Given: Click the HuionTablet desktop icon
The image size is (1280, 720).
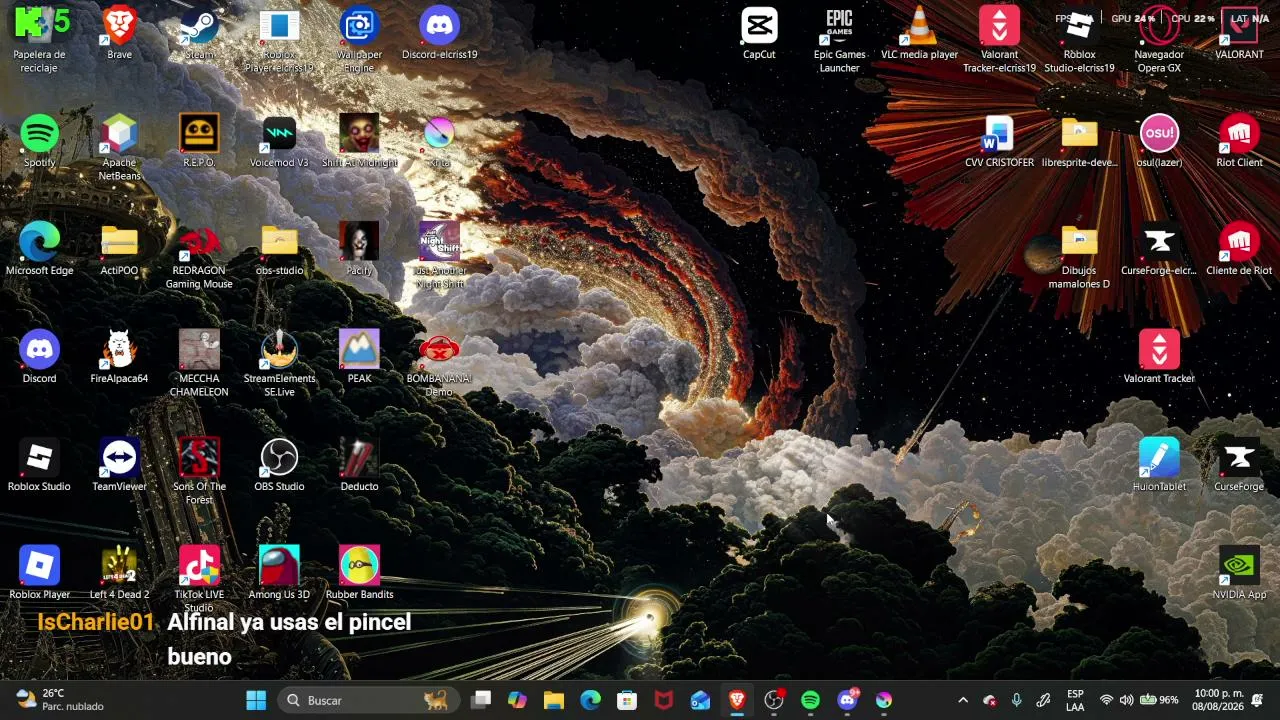Looking at the screenshot, I should tap(1159, 465).
